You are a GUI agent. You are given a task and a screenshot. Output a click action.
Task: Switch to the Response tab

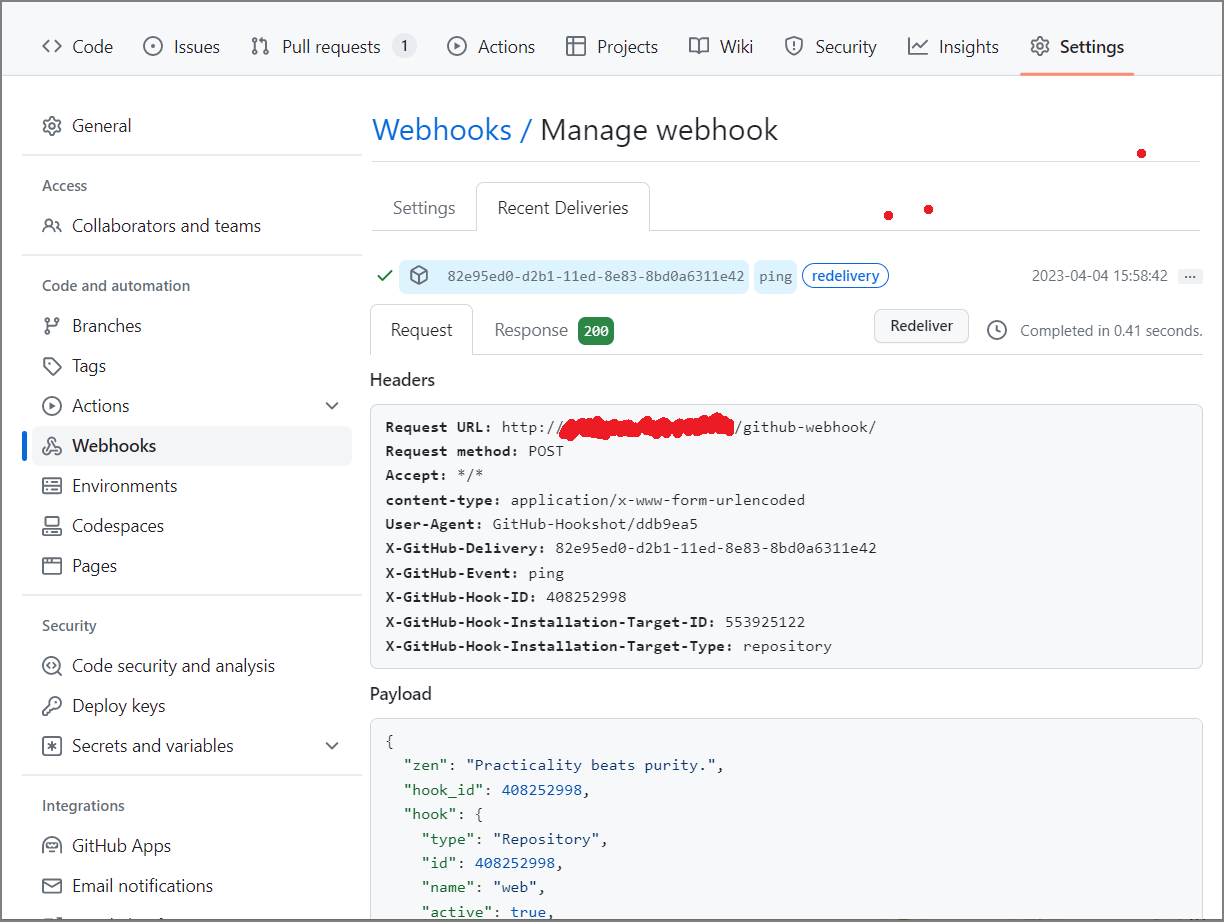tap(553, 330)
